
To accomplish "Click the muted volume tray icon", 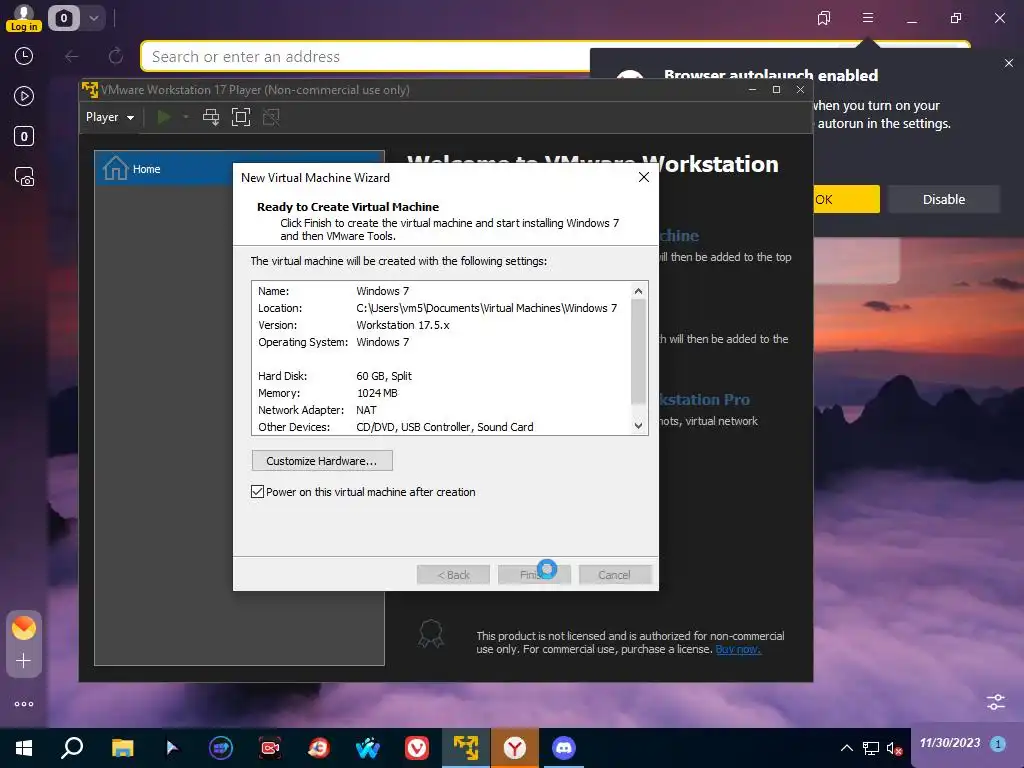I will [x=894, y=748].
